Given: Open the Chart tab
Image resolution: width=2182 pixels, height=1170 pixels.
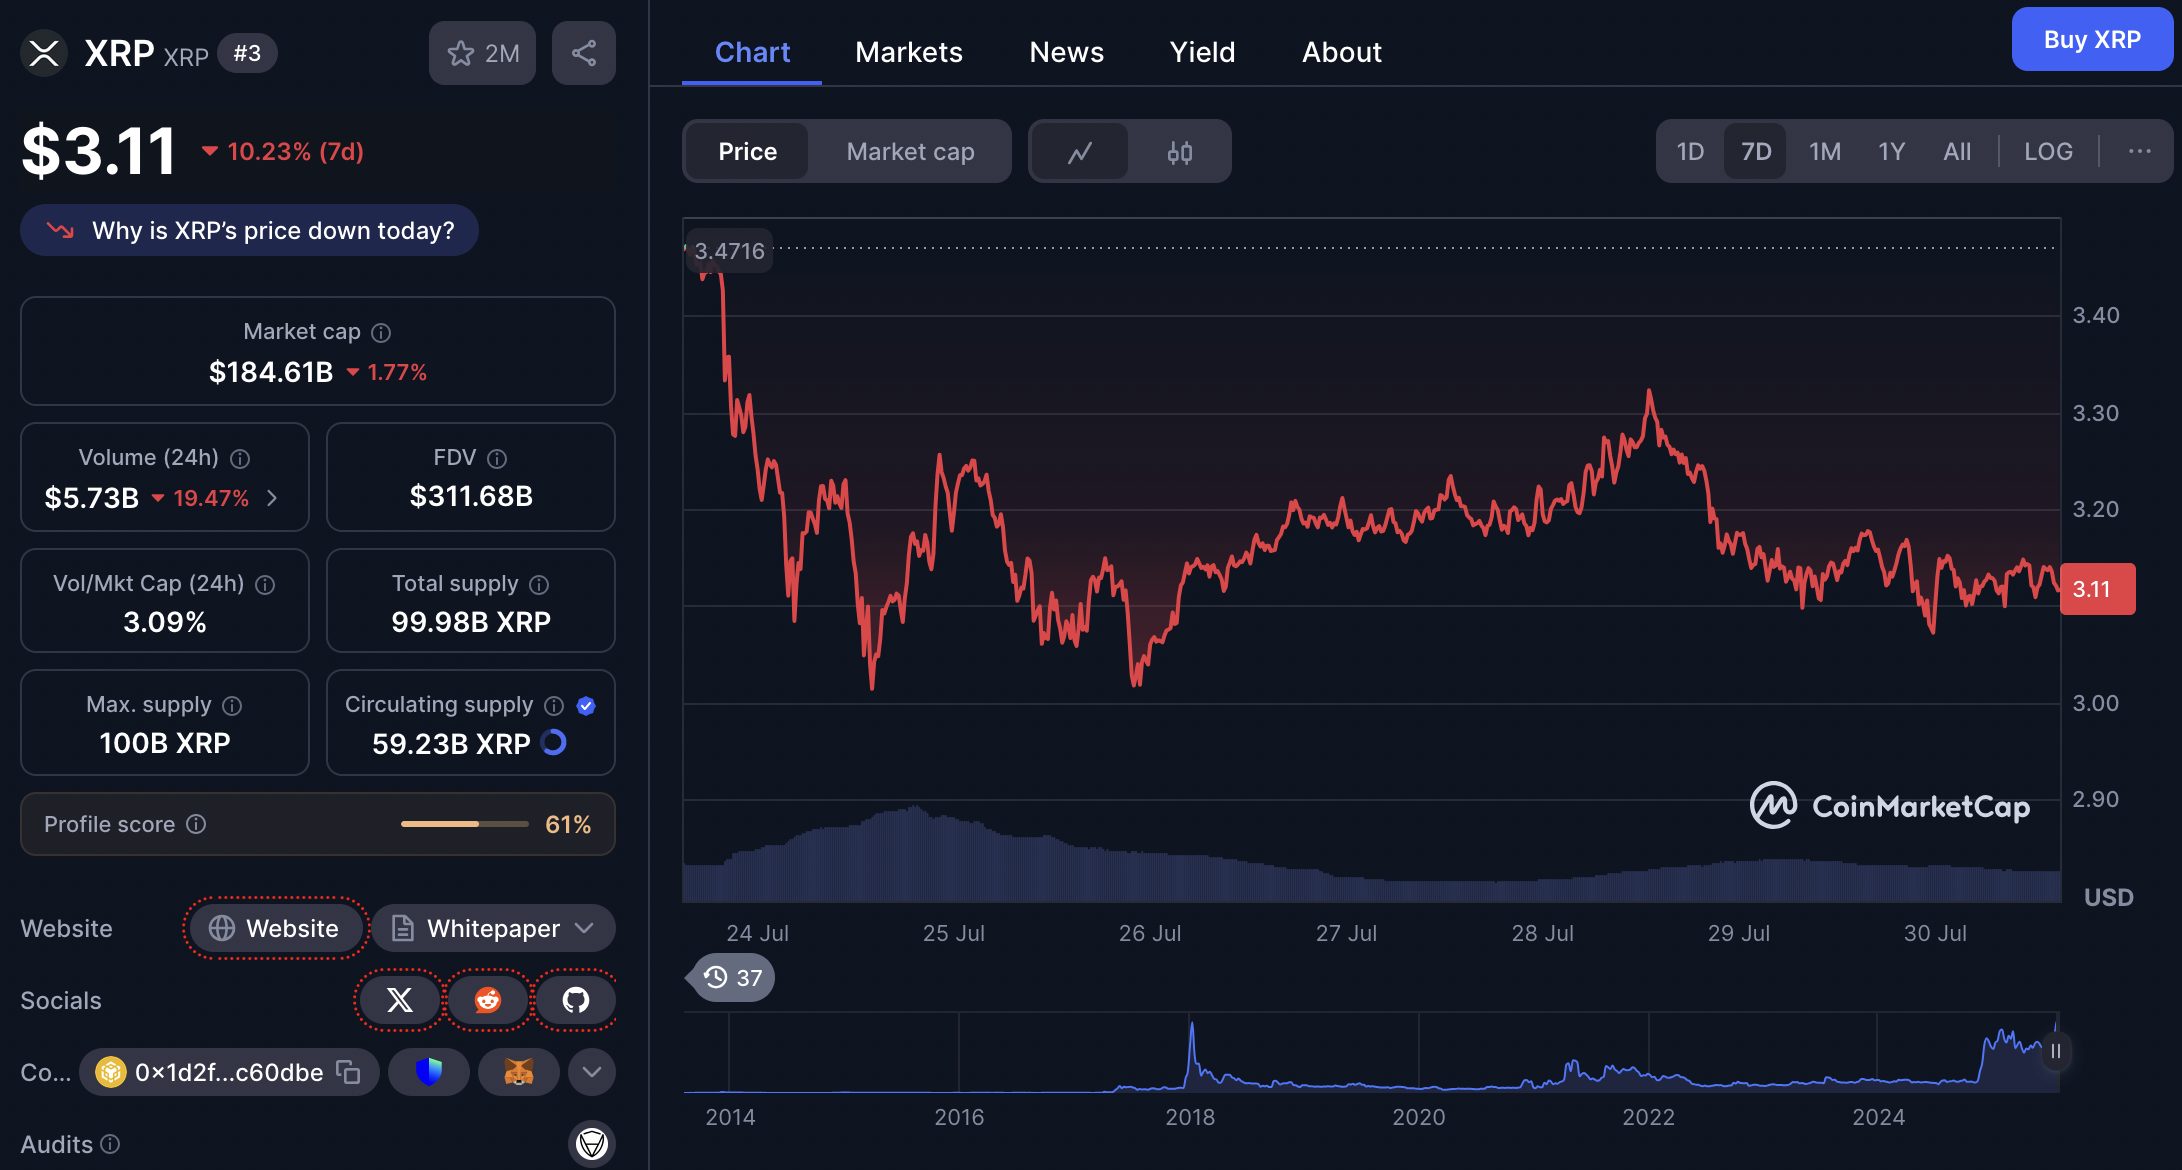Looking at the screenshot, I should [752, 52].
